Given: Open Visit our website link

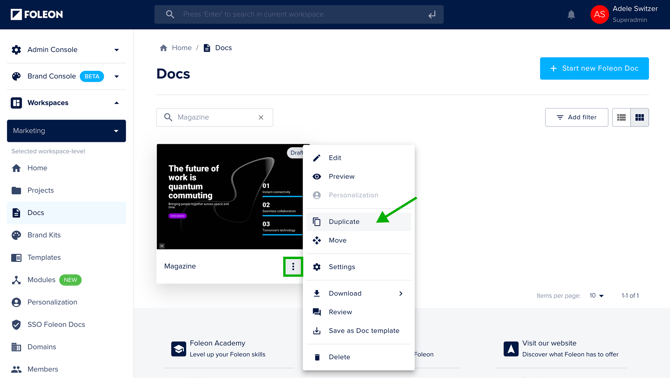Looking at the screenshot, I should tap(549, 343).
